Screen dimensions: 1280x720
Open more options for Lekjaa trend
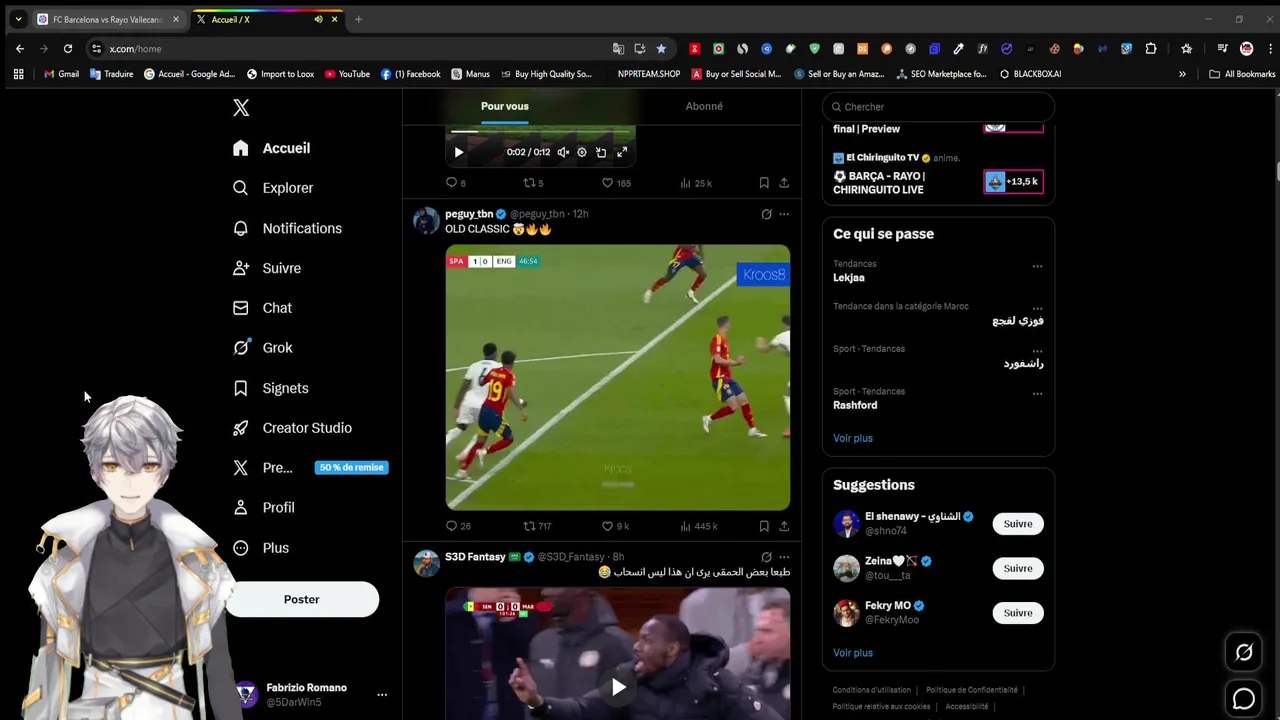[1037, 266]
